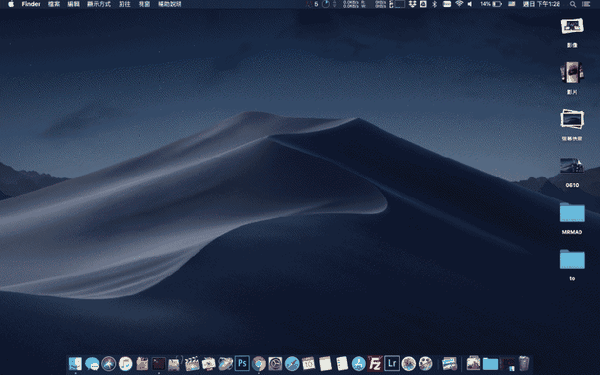600x375 pixels.
Task: Open the Bluetooth status menu
Action: click(x=434, y=4)
